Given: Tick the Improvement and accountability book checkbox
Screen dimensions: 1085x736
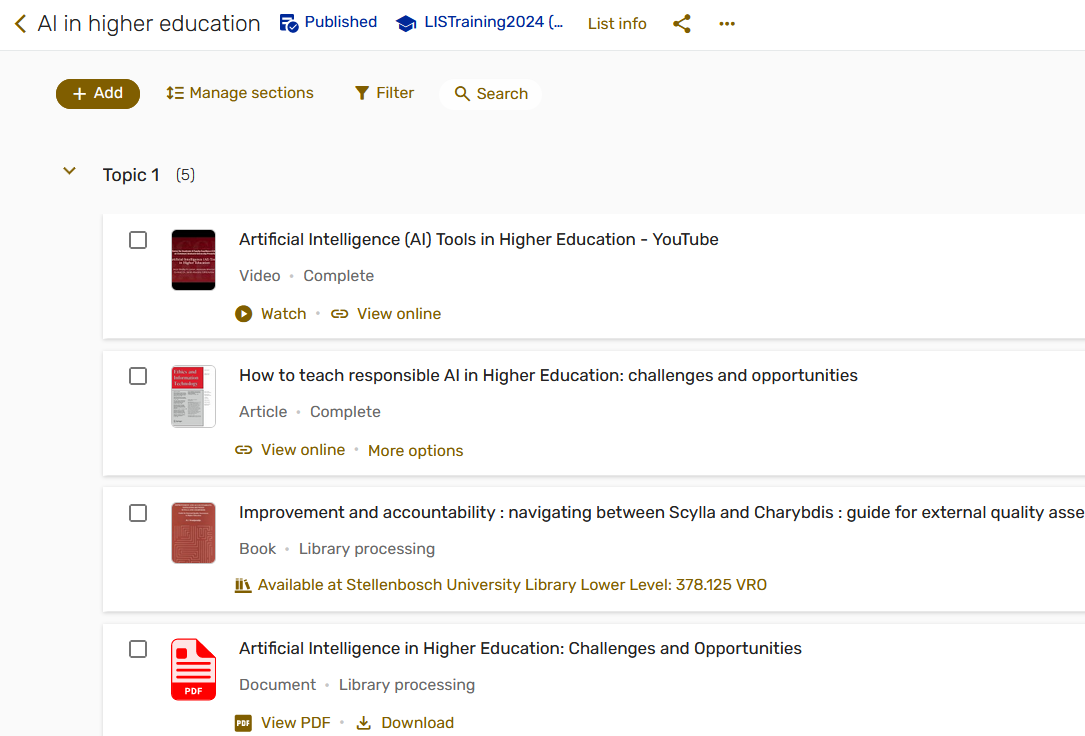Looking at the screenshot, I should (138, 513).
